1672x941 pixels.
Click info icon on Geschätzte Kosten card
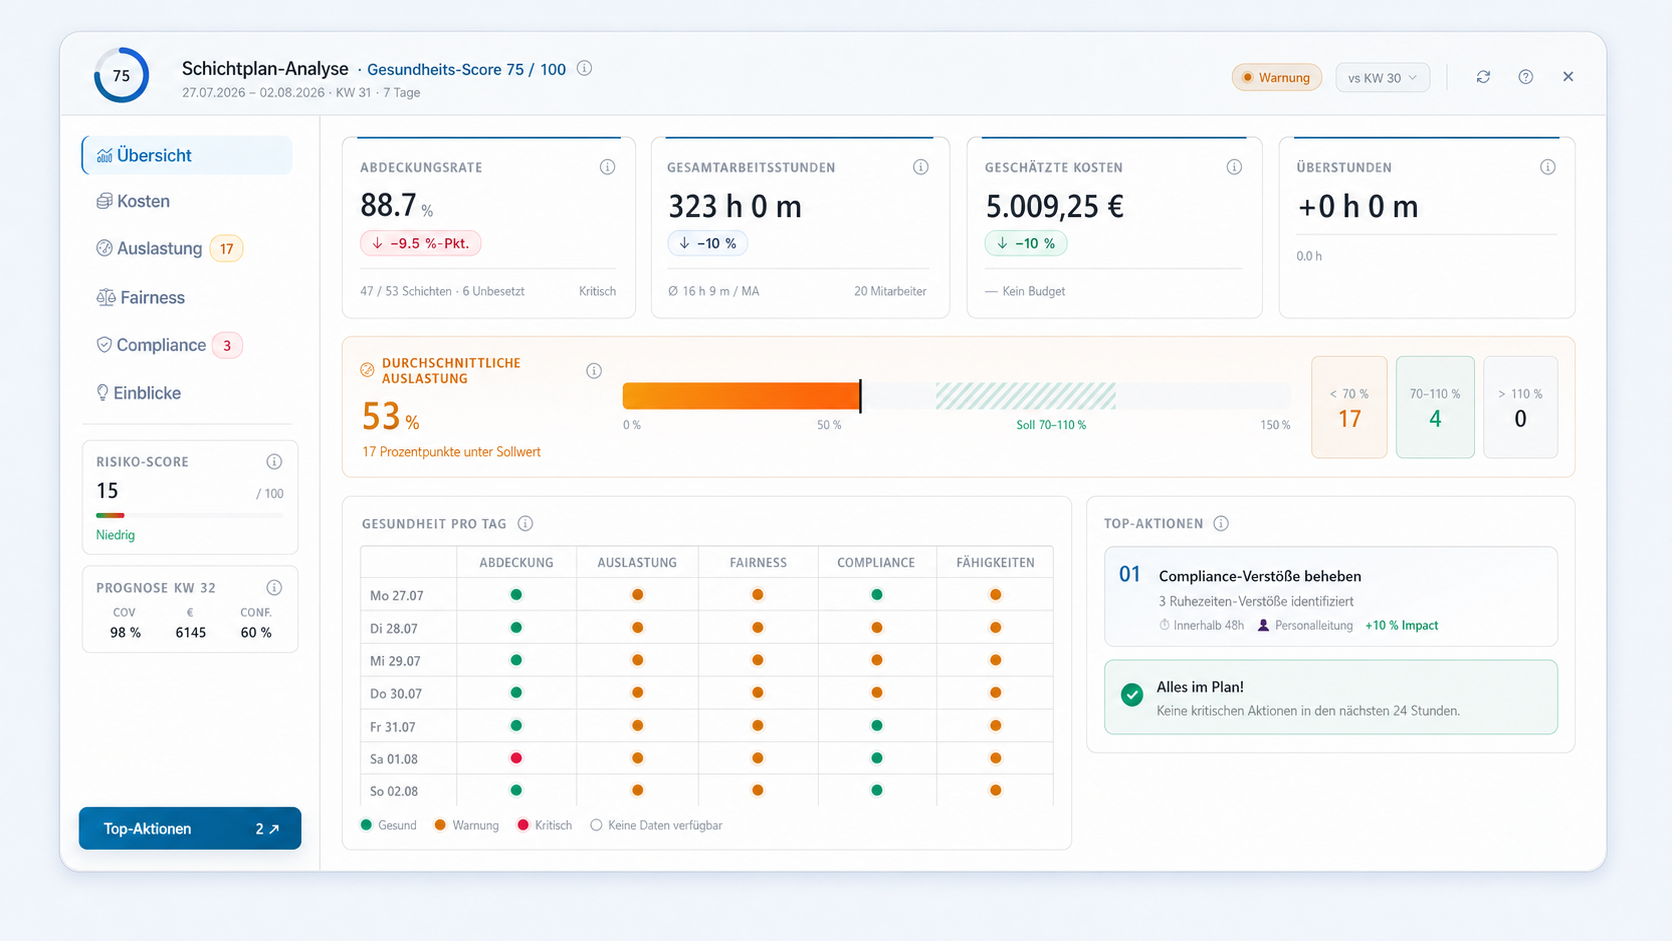pyautogui.click(x=1234, y=167)
